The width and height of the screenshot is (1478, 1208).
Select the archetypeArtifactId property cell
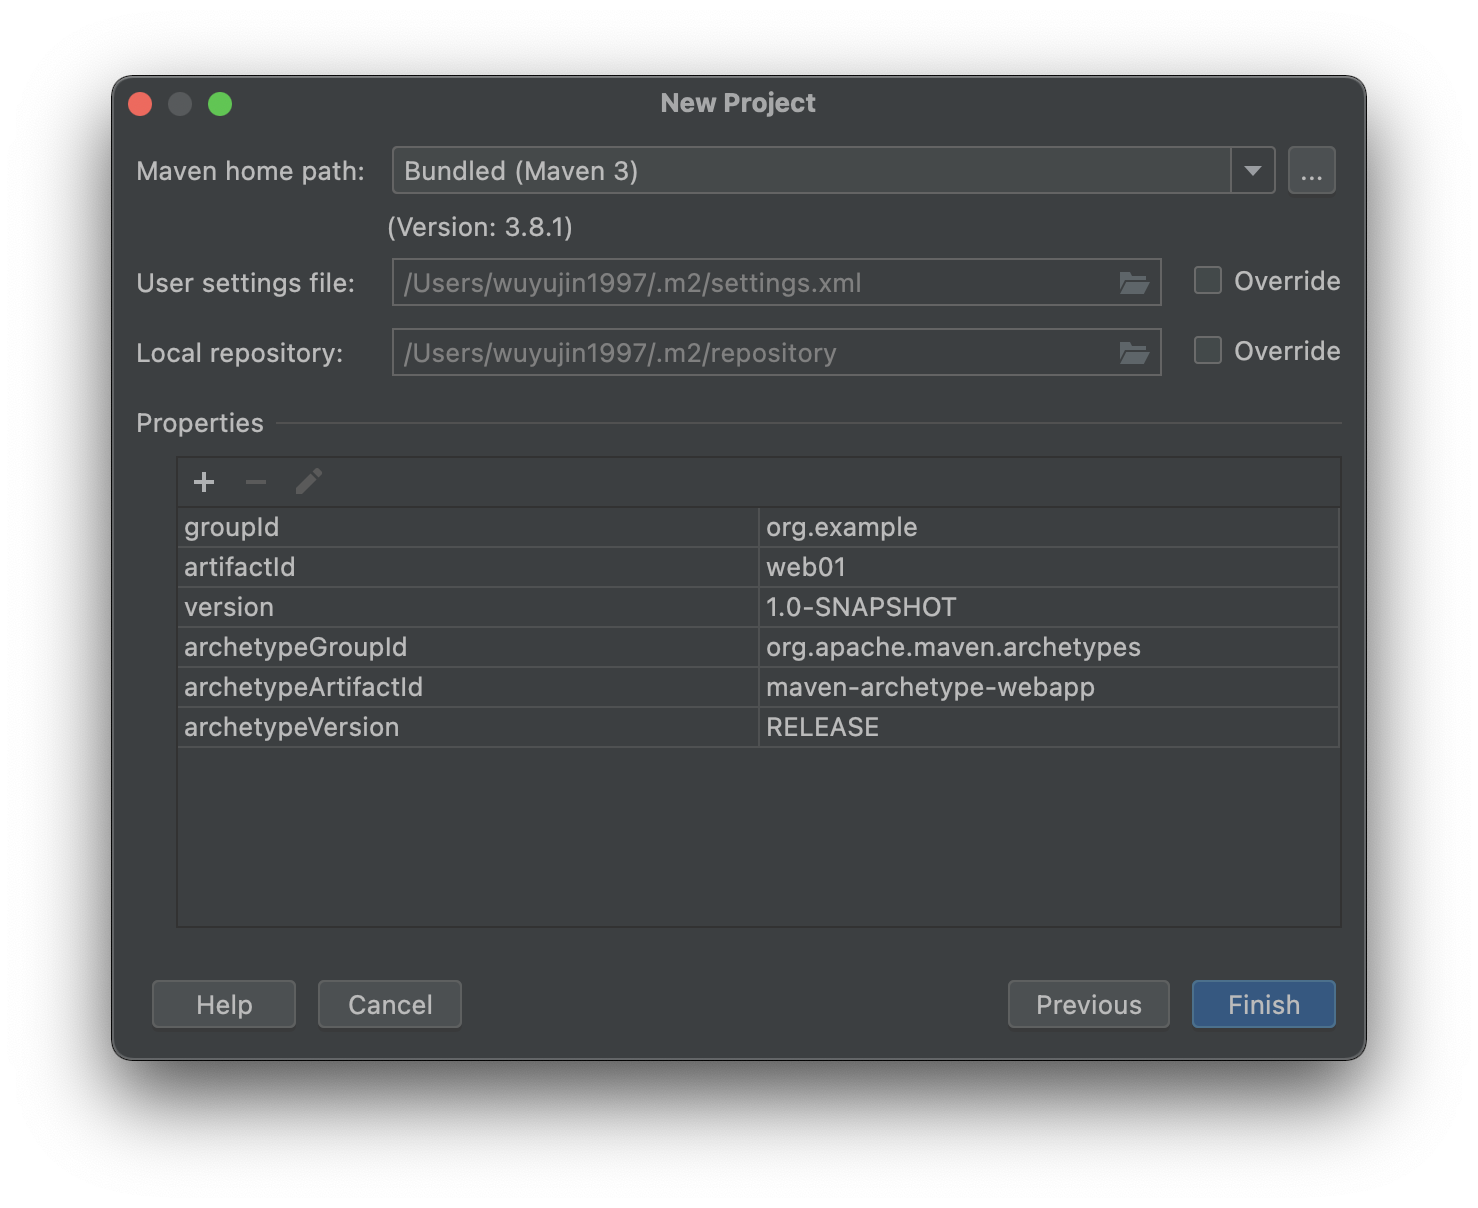(x=468, y=687)
